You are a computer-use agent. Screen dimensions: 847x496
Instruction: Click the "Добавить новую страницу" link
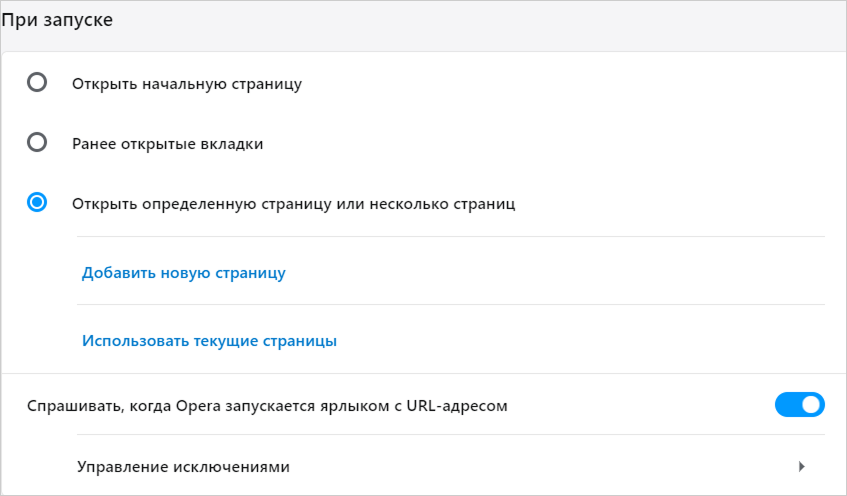point(184,273)
